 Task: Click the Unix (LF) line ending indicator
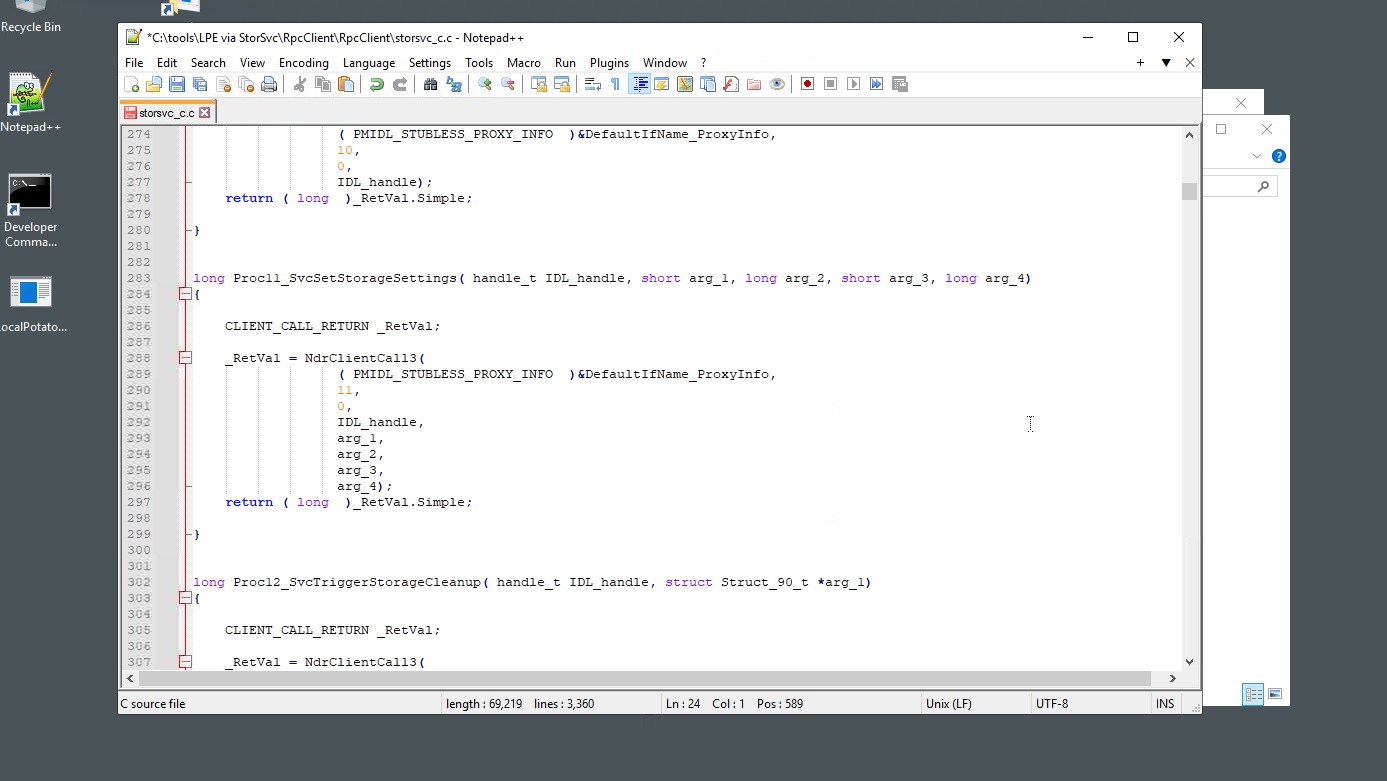coord(949,704)
